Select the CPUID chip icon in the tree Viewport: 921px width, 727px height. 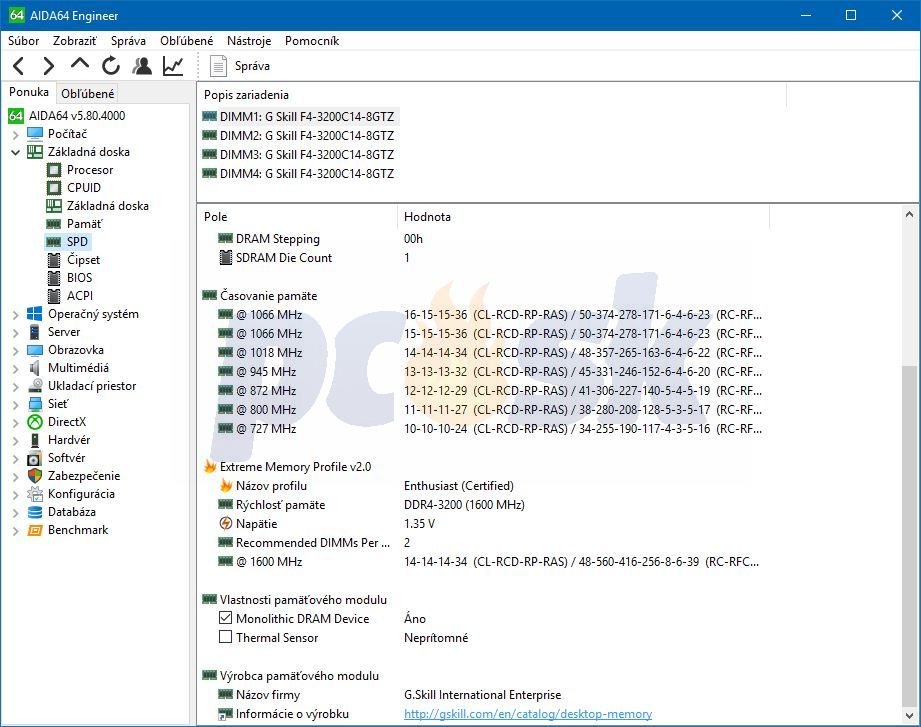tap(53, 188)
